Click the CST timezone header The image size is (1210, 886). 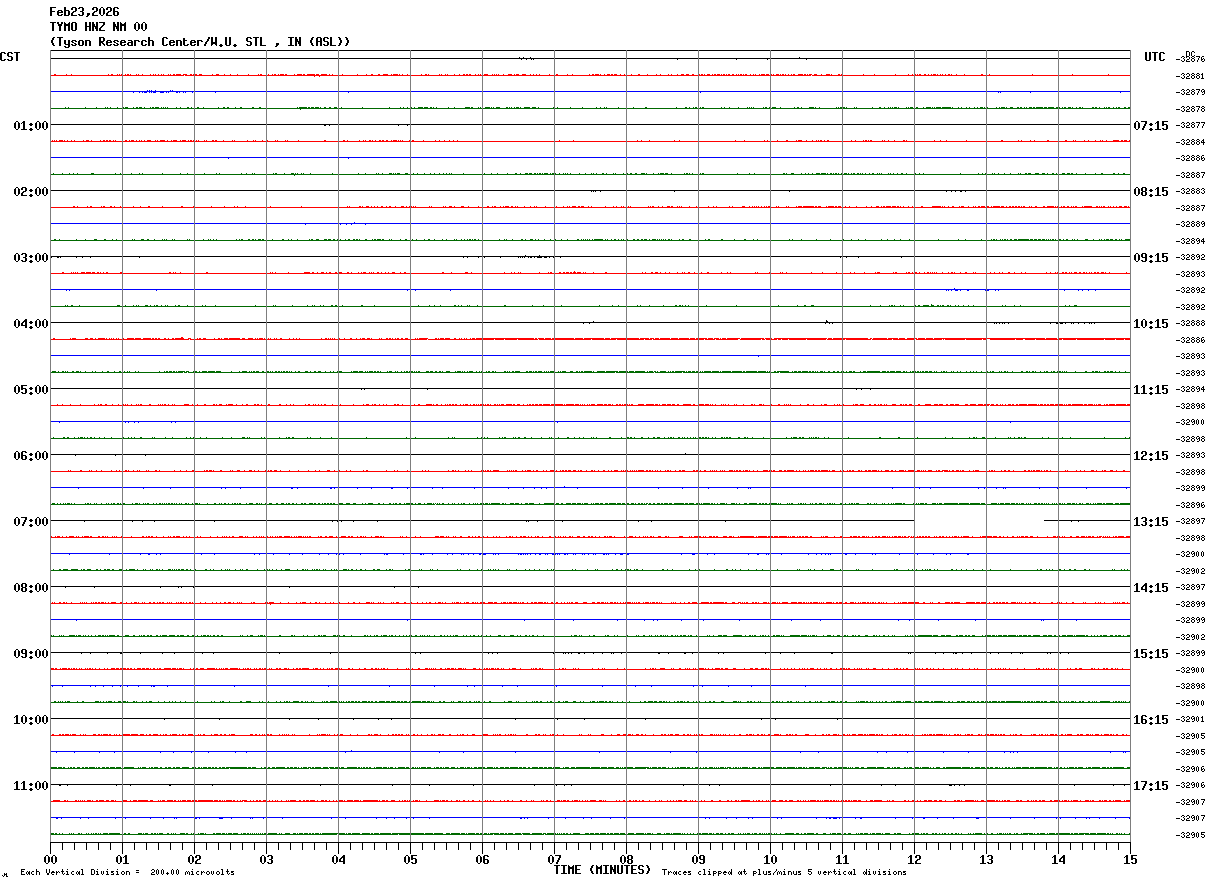coord(10,57)
